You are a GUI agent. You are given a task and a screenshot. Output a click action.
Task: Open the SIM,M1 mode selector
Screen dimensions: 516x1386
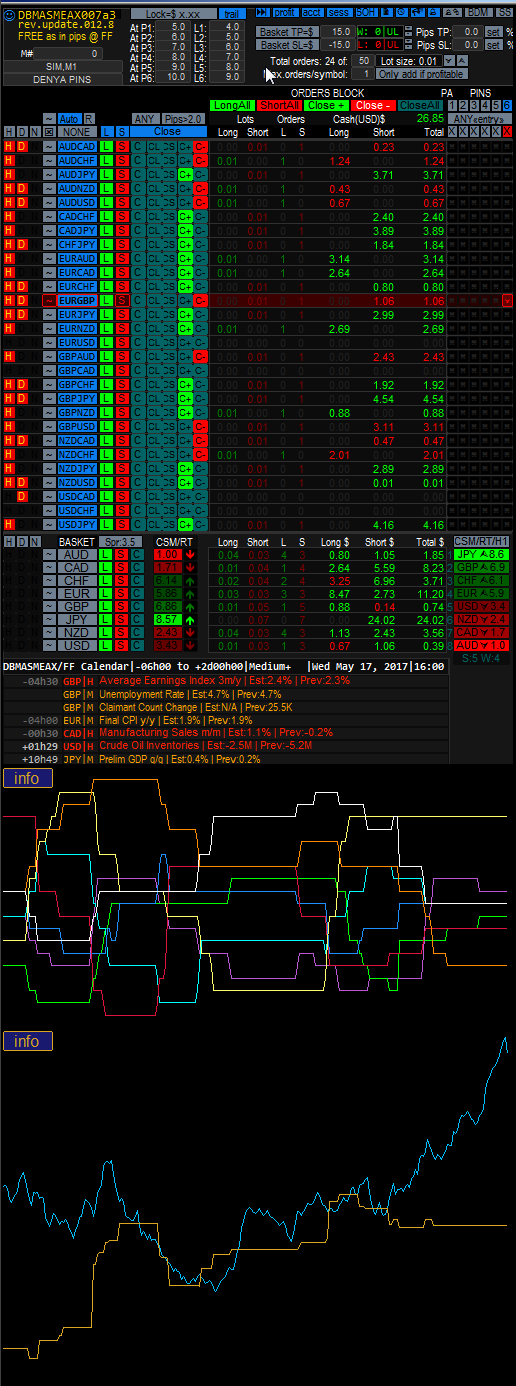tap(63, 66)
